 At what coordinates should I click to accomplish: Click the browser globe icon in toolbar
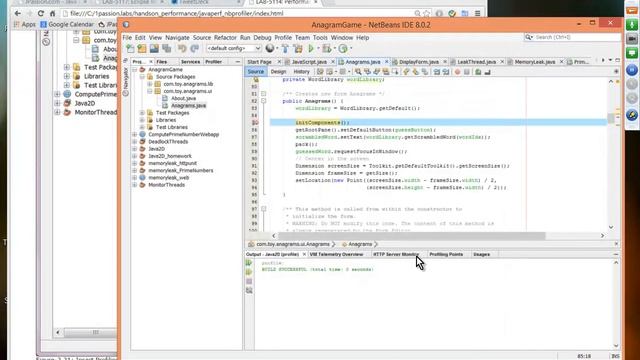tap(270, 49)
